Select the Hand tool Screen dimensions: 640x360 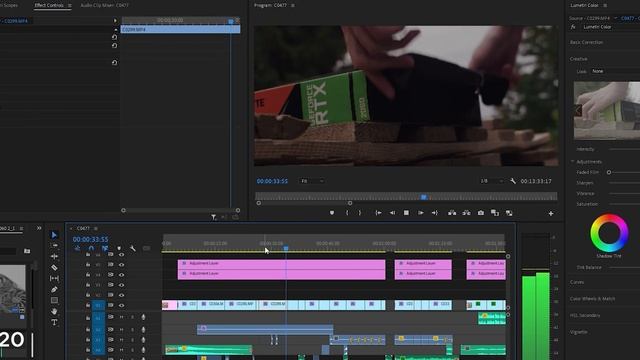coord(54,311)
